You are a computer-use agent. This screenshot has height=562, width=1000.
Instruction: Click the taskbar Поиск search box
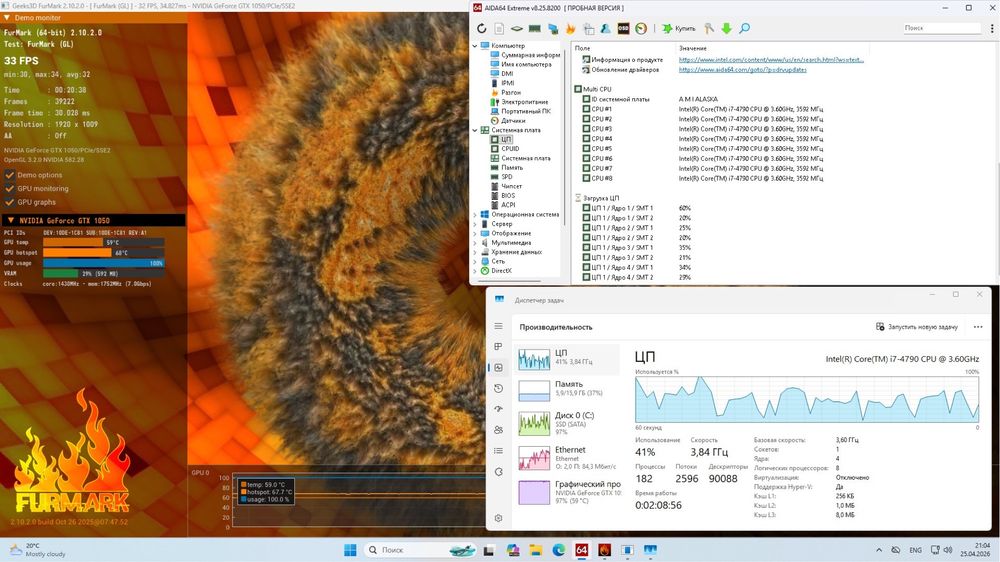tap(420, 550)
